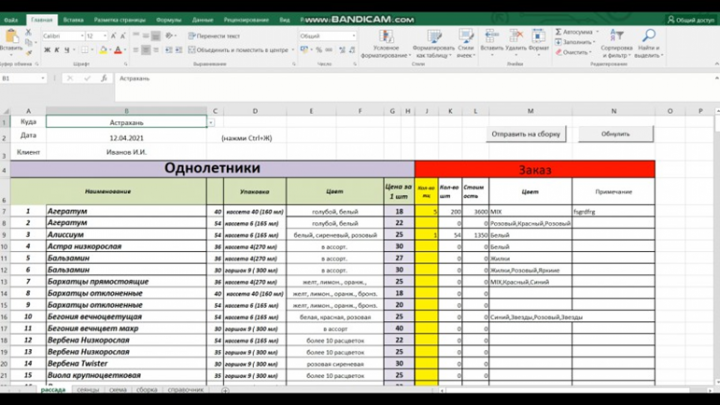The image size is (720, 405).
Task: Open the справочник sheet tab
Action: [186, 390]
